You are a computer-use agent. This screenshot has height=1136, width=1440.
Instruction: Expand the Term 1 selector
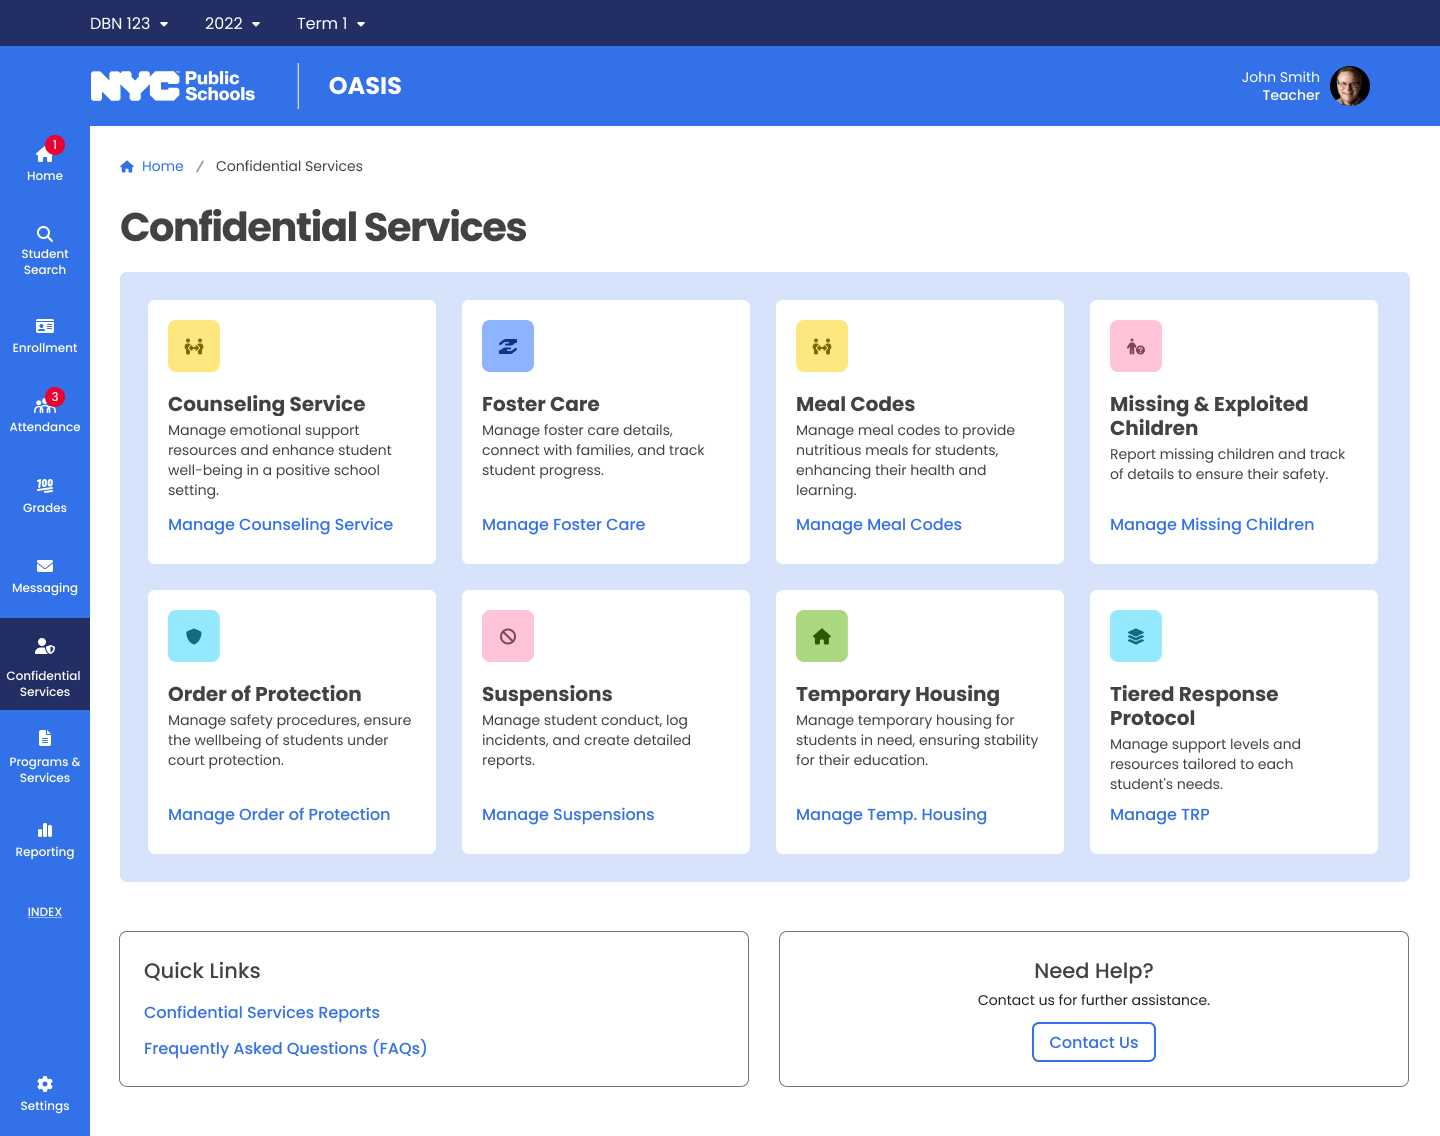point(331,23)
